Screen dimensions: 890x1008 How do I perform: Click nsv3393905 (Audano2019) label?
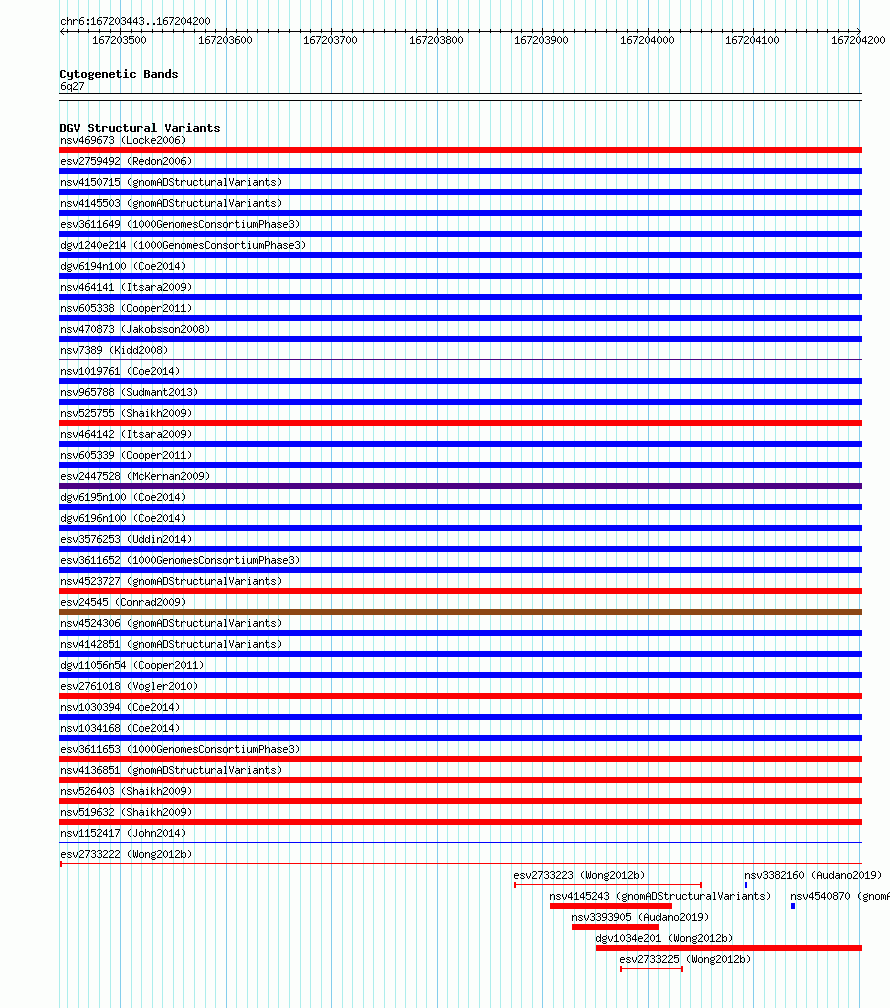point(640,917)
